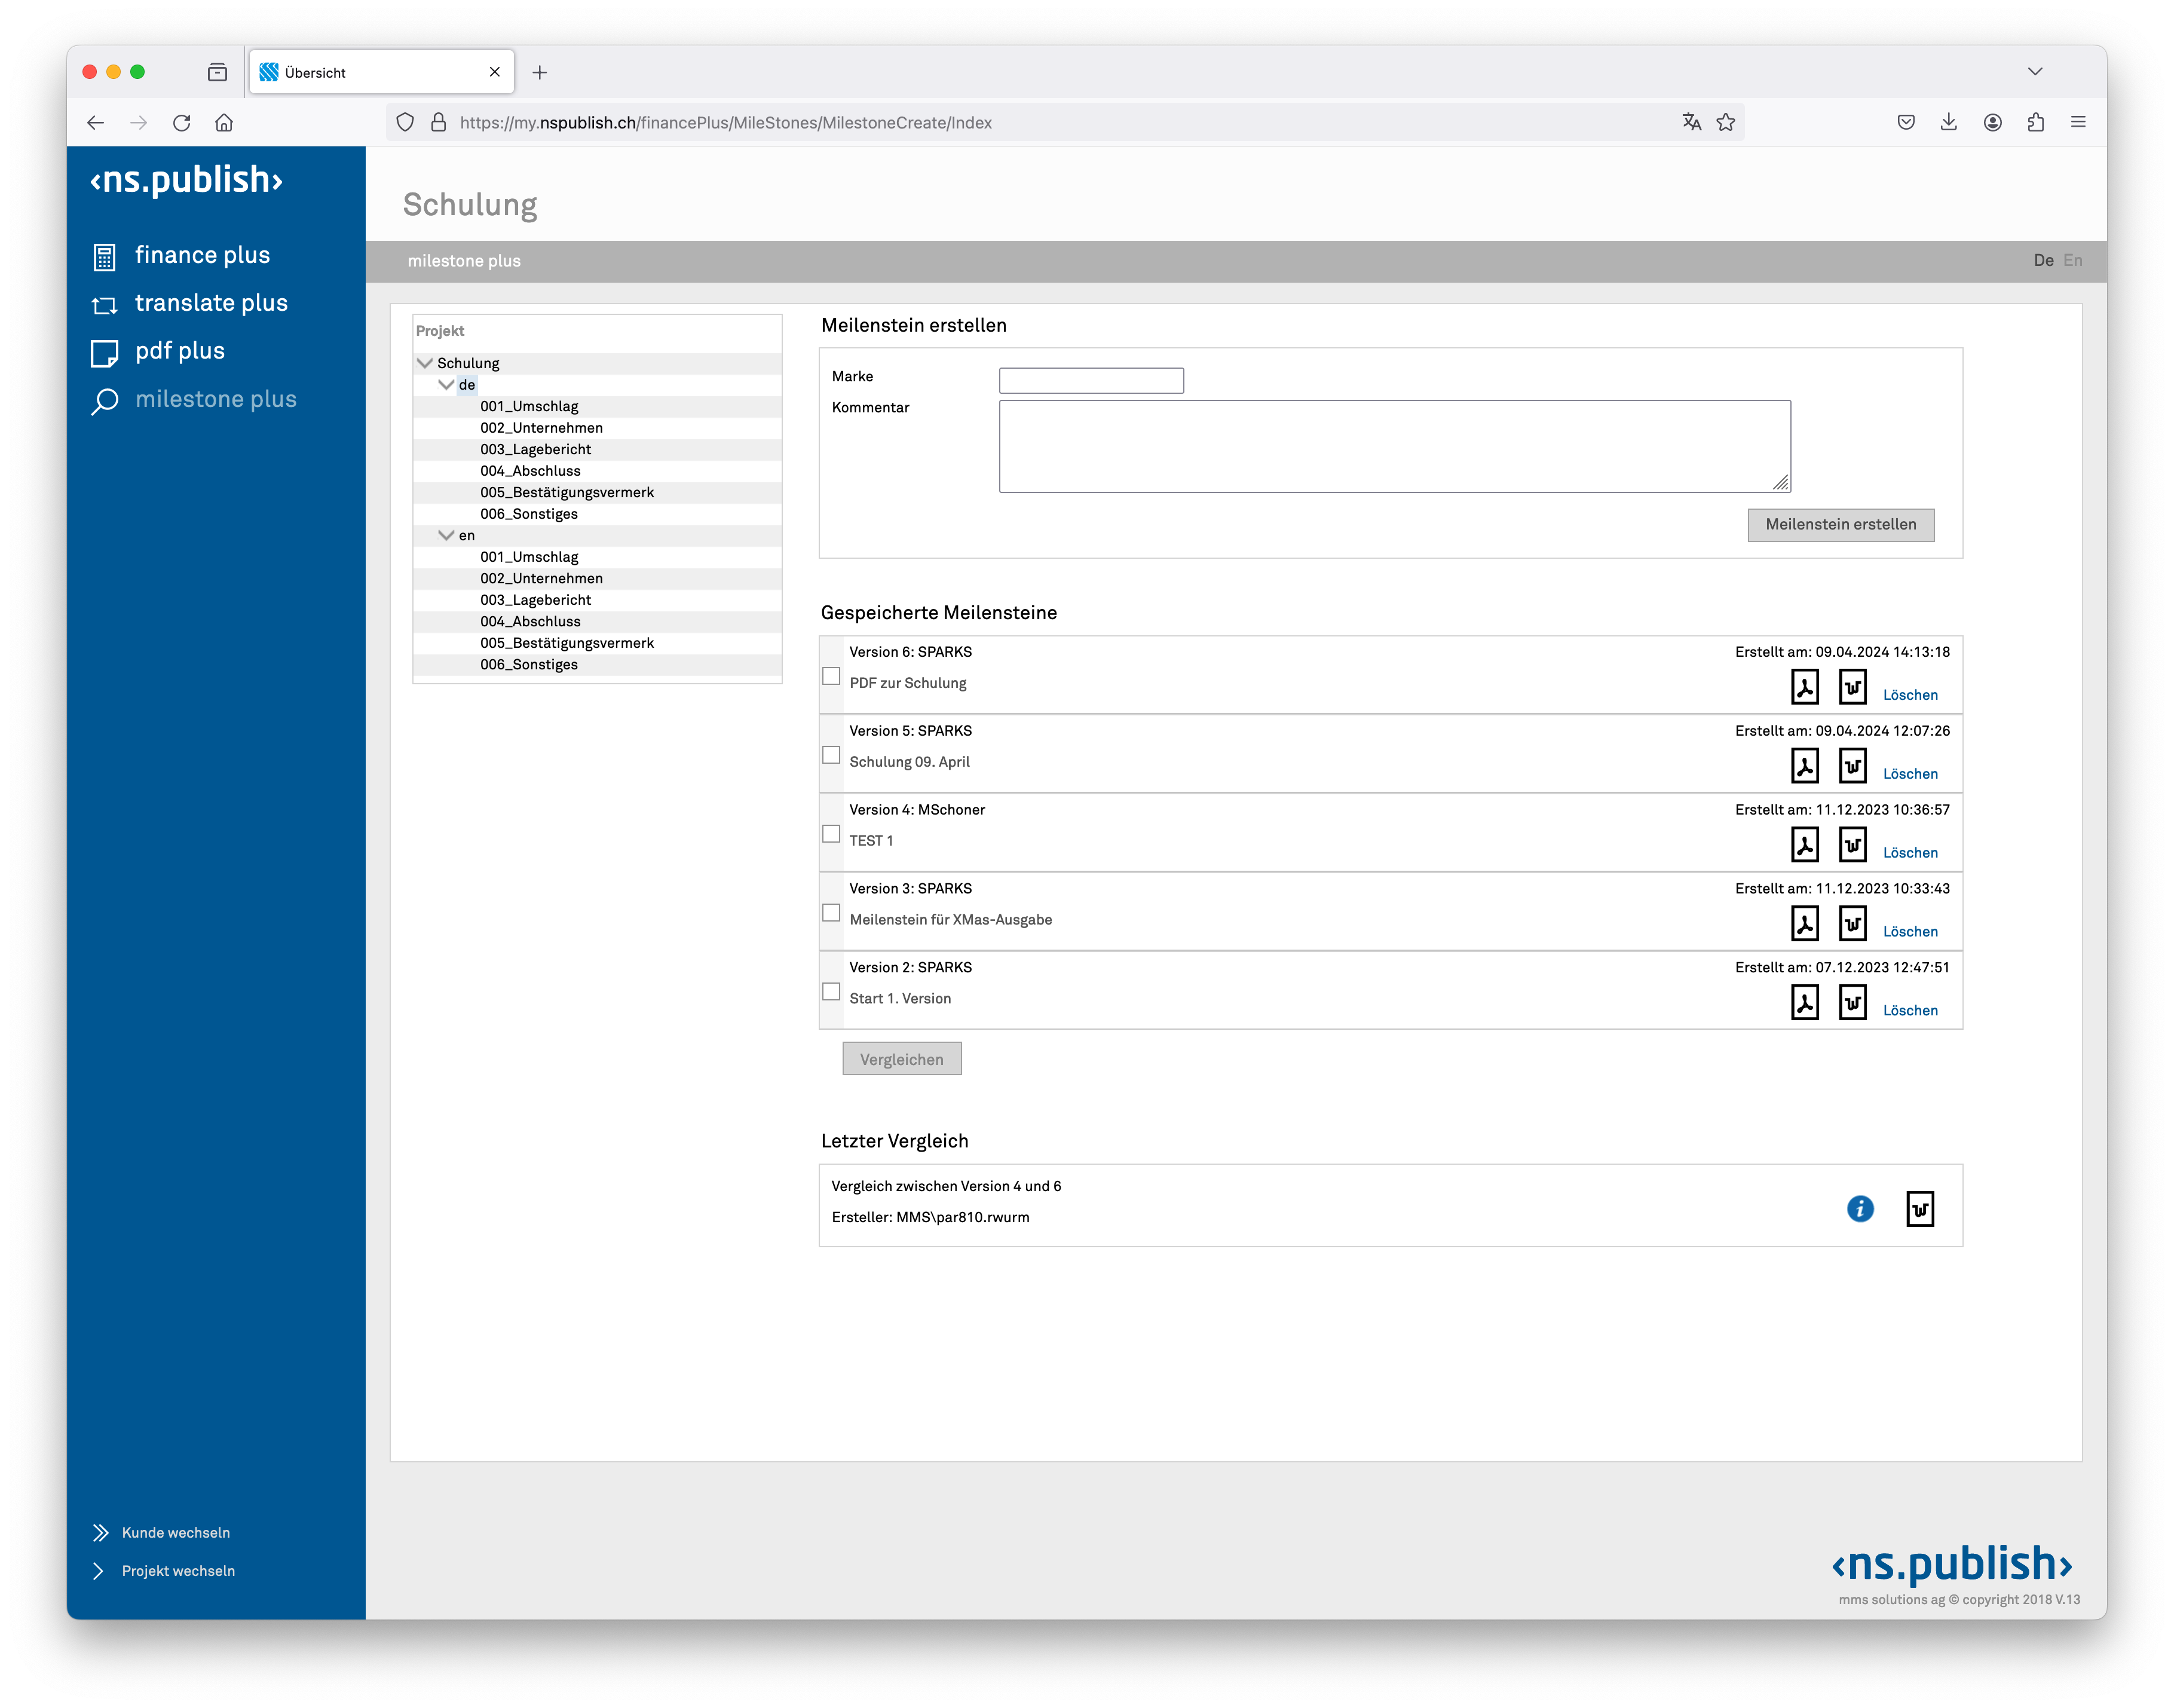Tick the Version 2 checkbox
This screenshot has height=1708, width=2174.
(831, 992)
